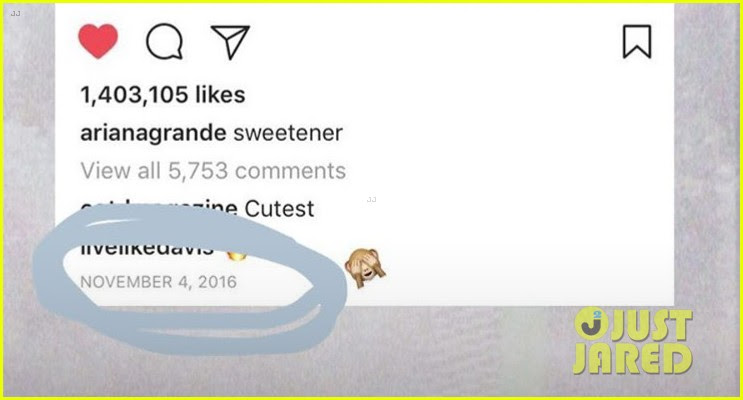Open the partially hidden commenter username before Cutest

coord(159,208)
